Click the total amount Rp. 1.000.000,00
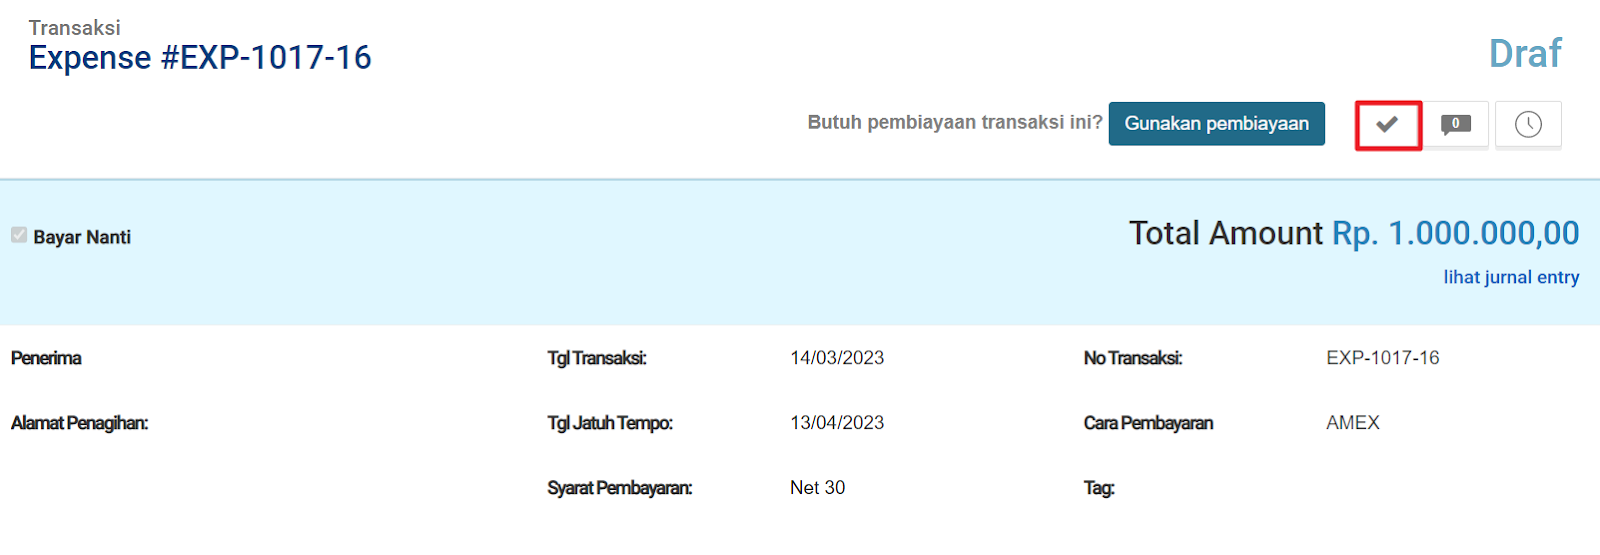The image size is (1600, 555). (x=1456, y=233)
